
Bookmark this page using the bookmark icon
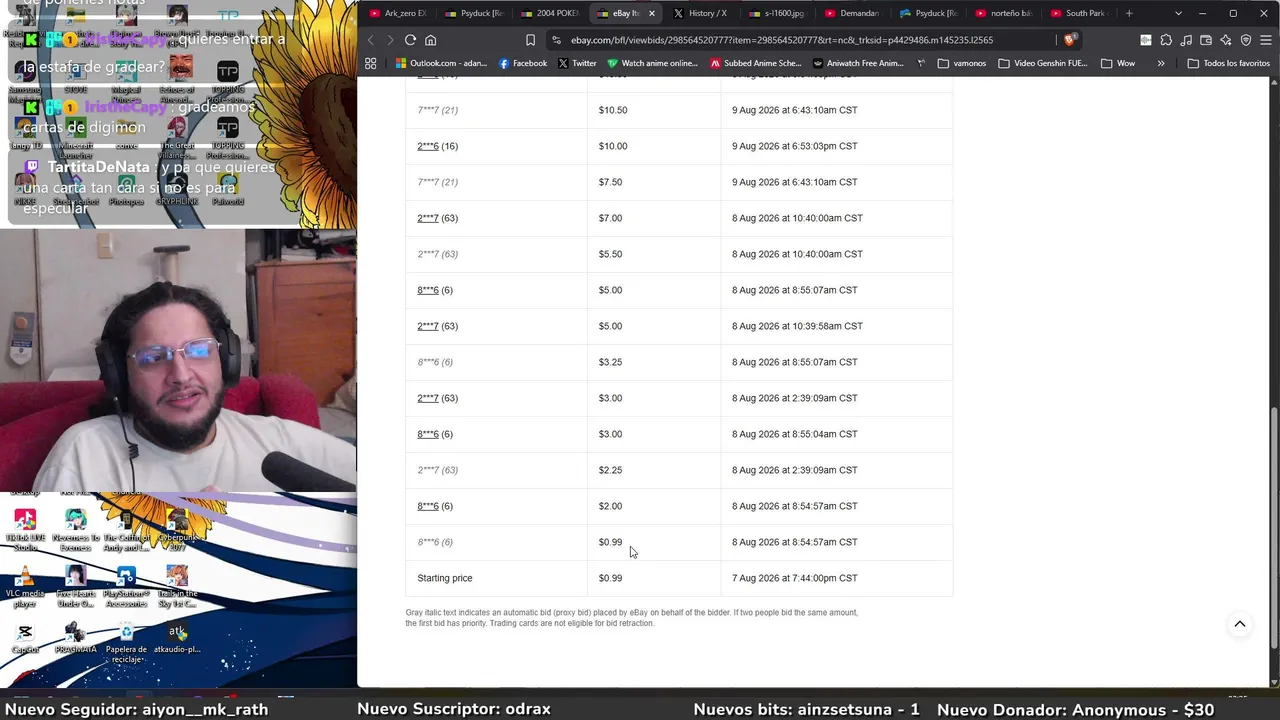click(530, 40)
